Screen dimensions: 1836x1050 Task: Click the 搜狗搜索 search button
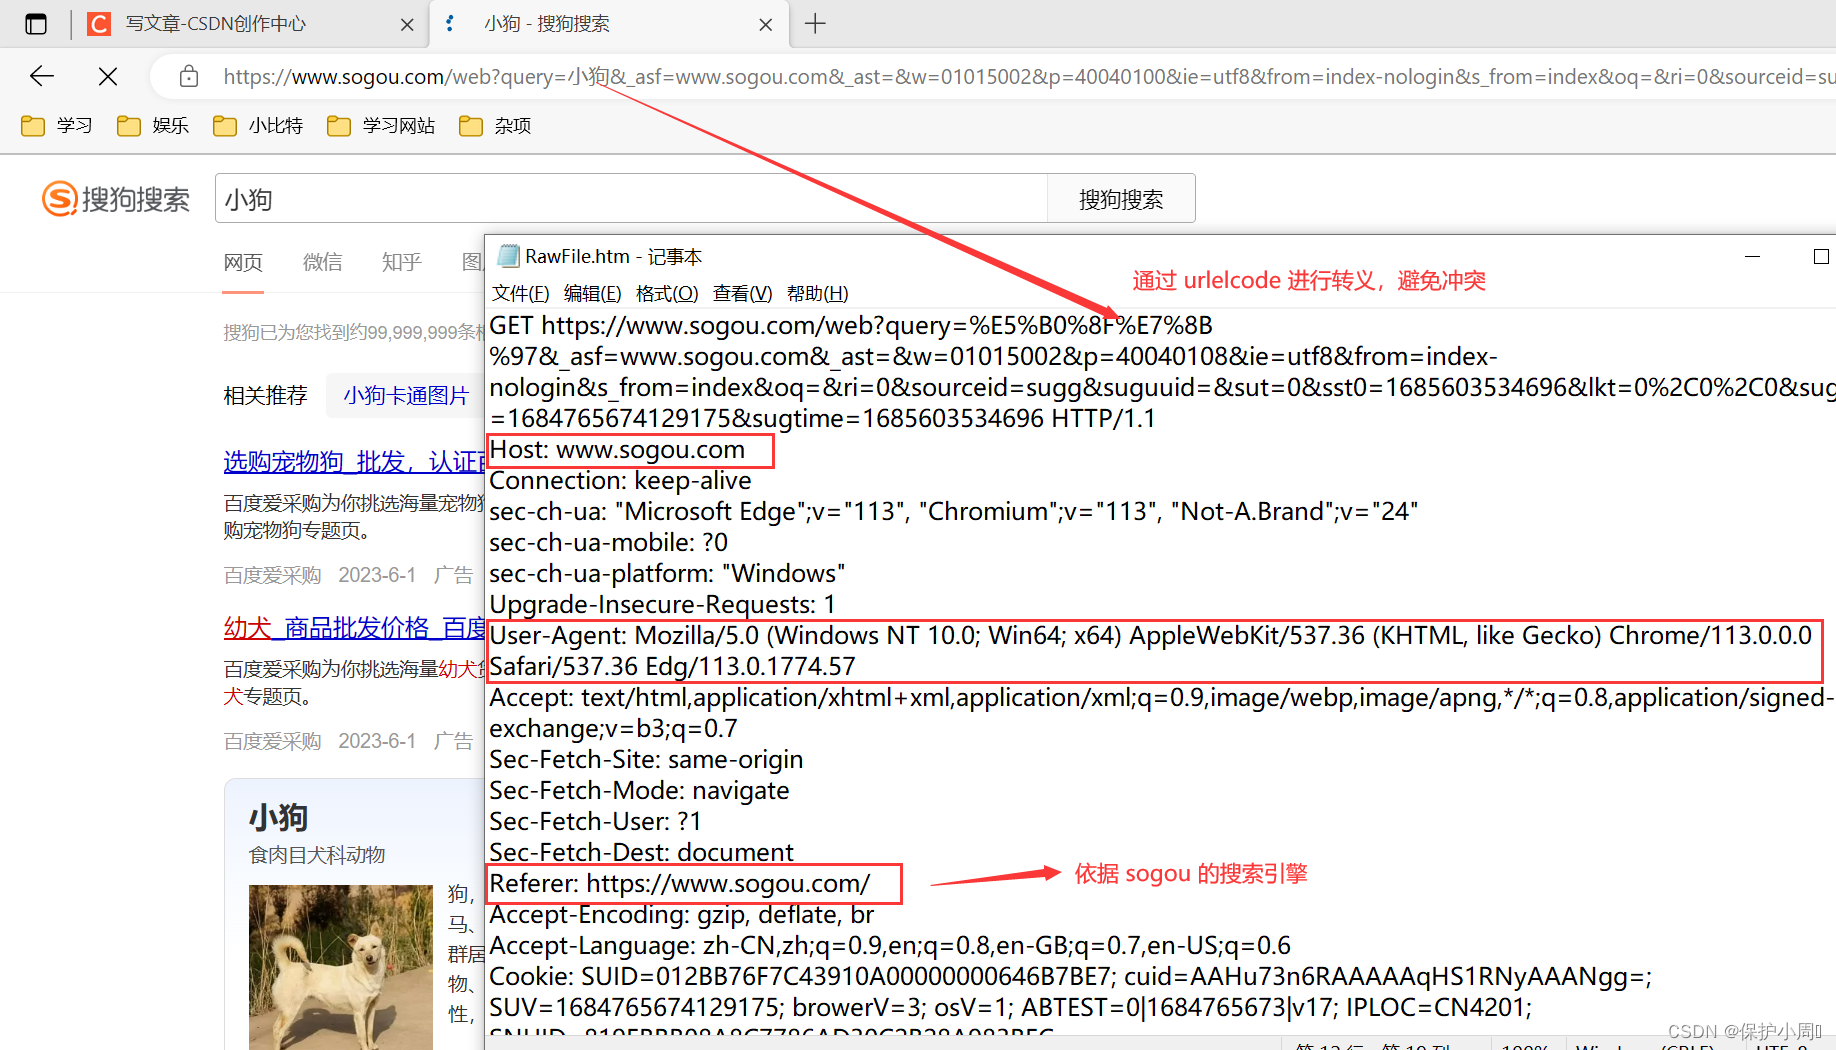point(1121,199)
